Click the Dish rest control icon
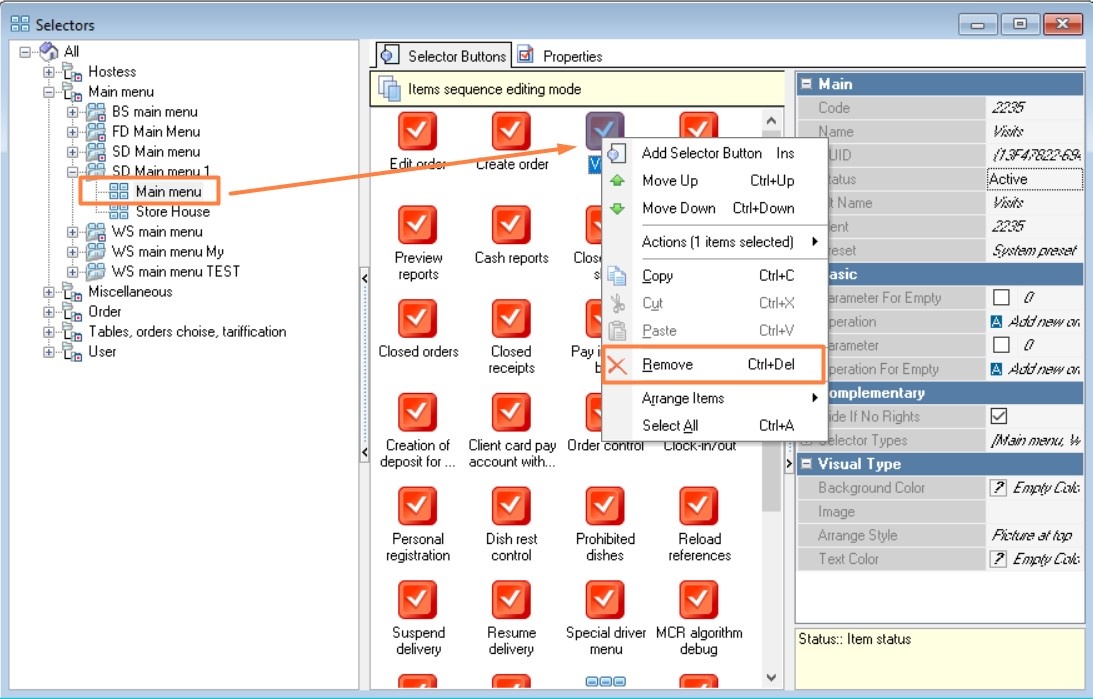Image resolution: width=1093 pixels, height=699 pixels. [x=511, y=507]
